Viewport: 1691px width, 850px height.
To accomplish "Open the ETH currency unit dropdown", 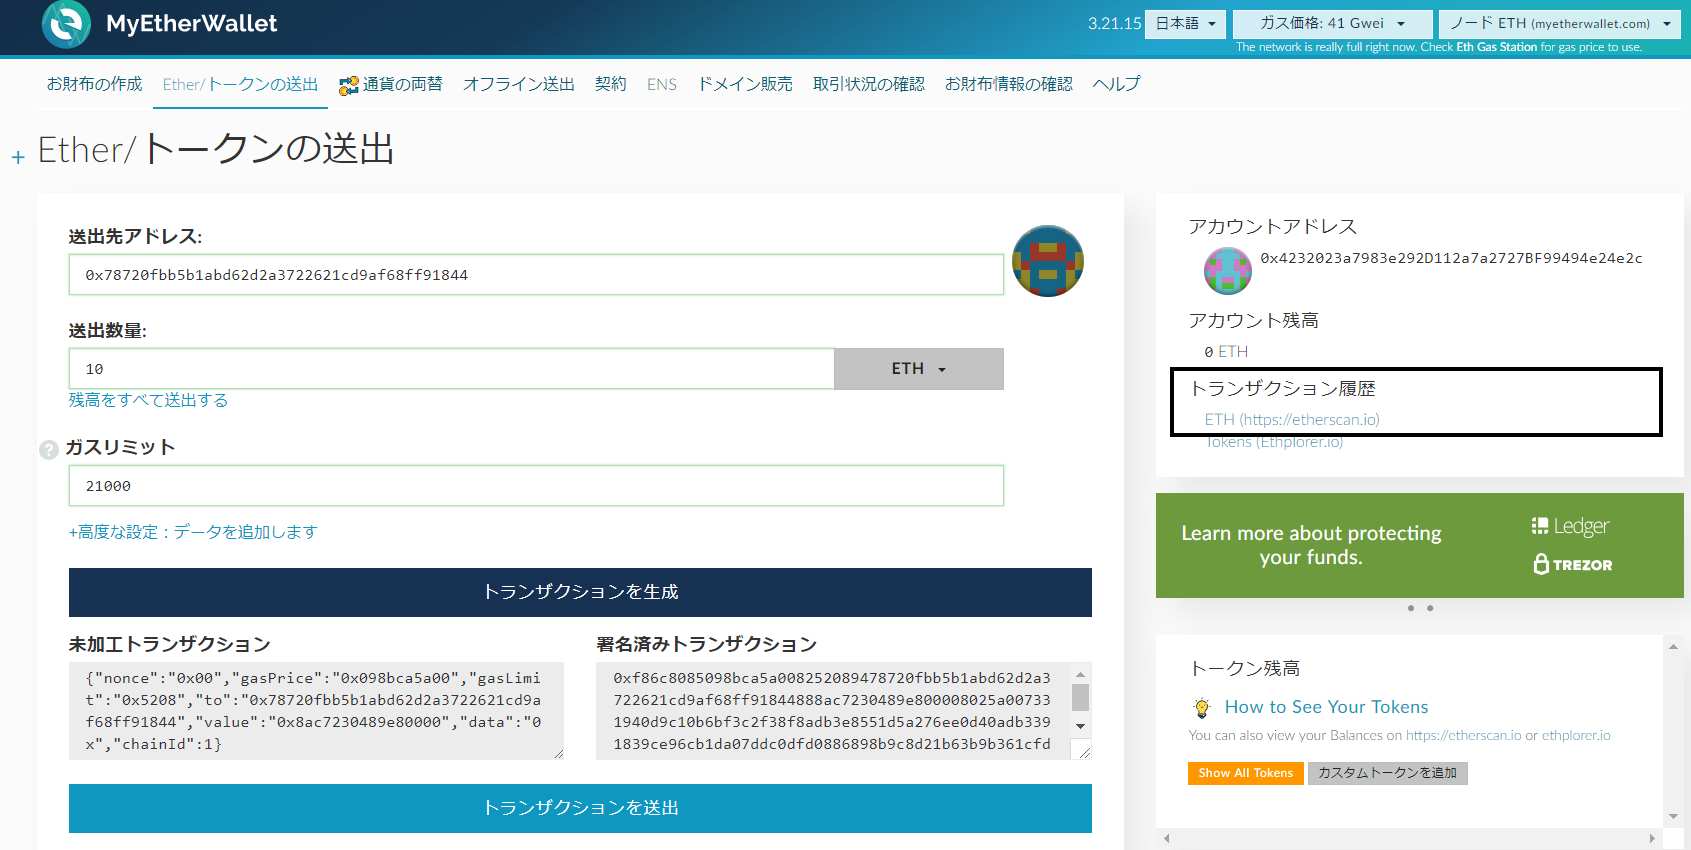I will tap(919, 369).
